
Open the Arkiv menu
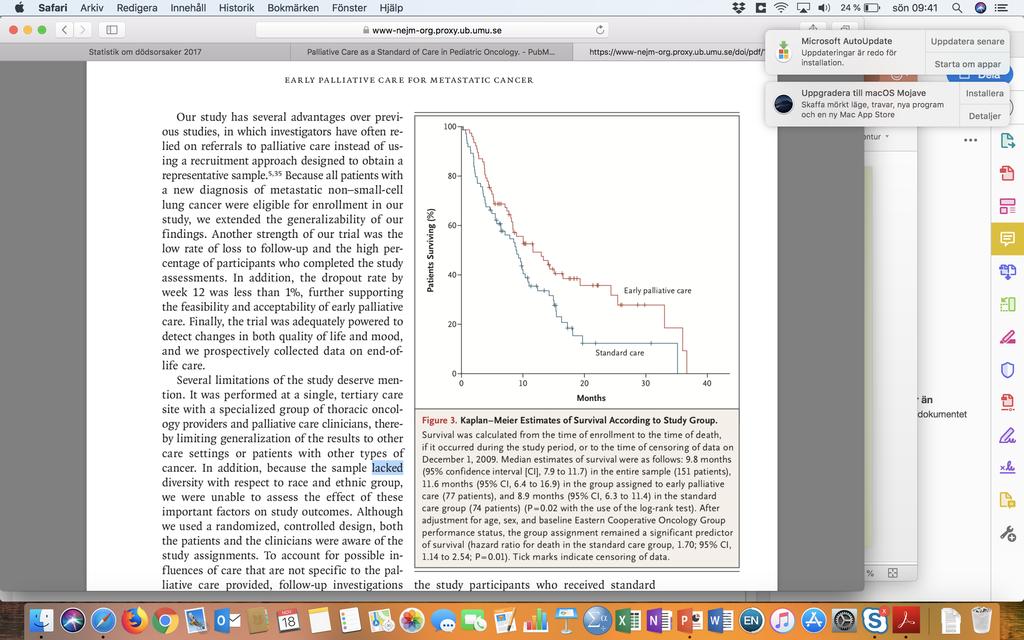coord(91,8)
